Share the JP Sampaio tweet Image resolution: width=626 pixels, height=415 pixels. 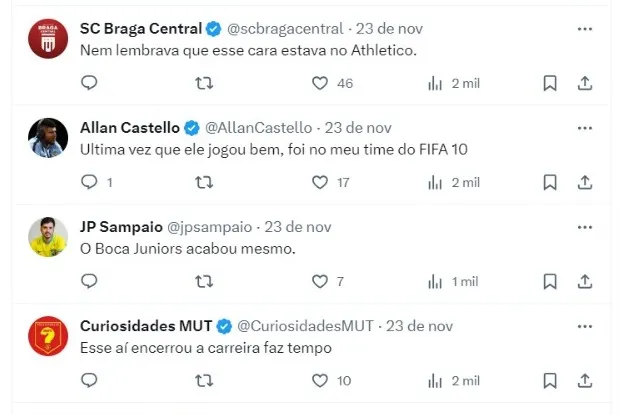point(586,281)
